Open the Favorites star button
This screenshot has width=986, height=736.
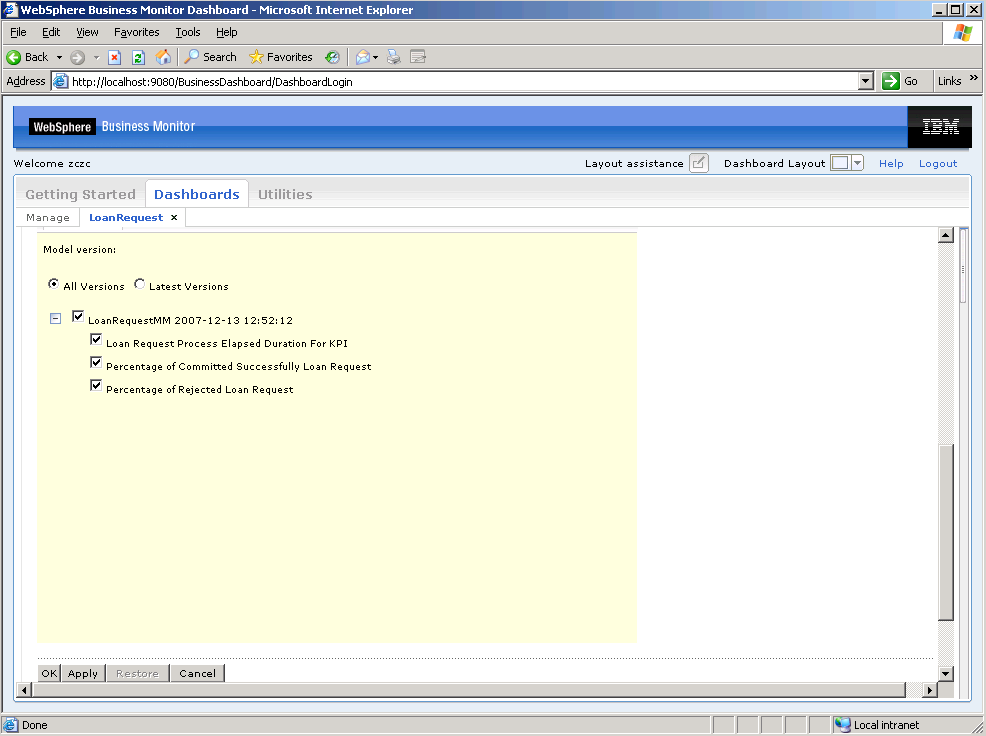[x=281, y=57]
